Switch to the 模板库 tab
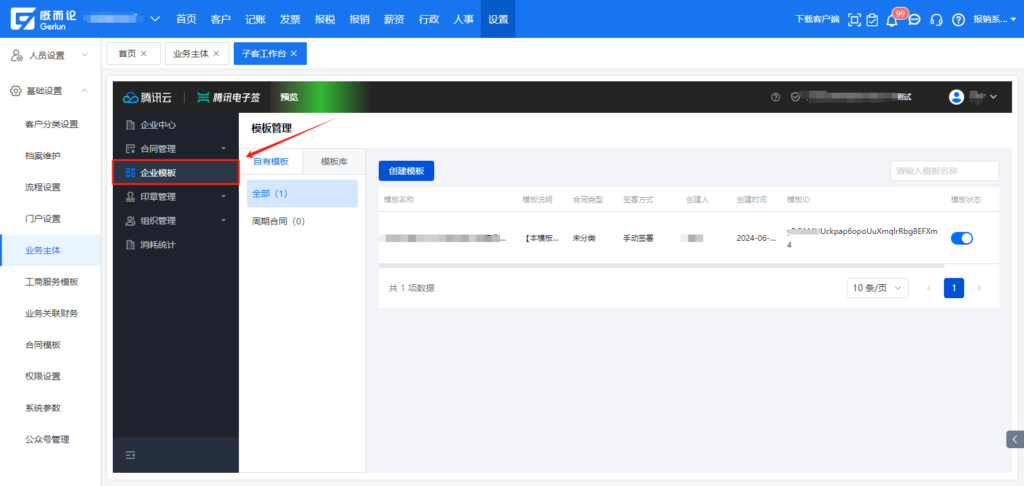Viewport: 1024px width, 486px height. pyautogui.click(x=334, y=161)
